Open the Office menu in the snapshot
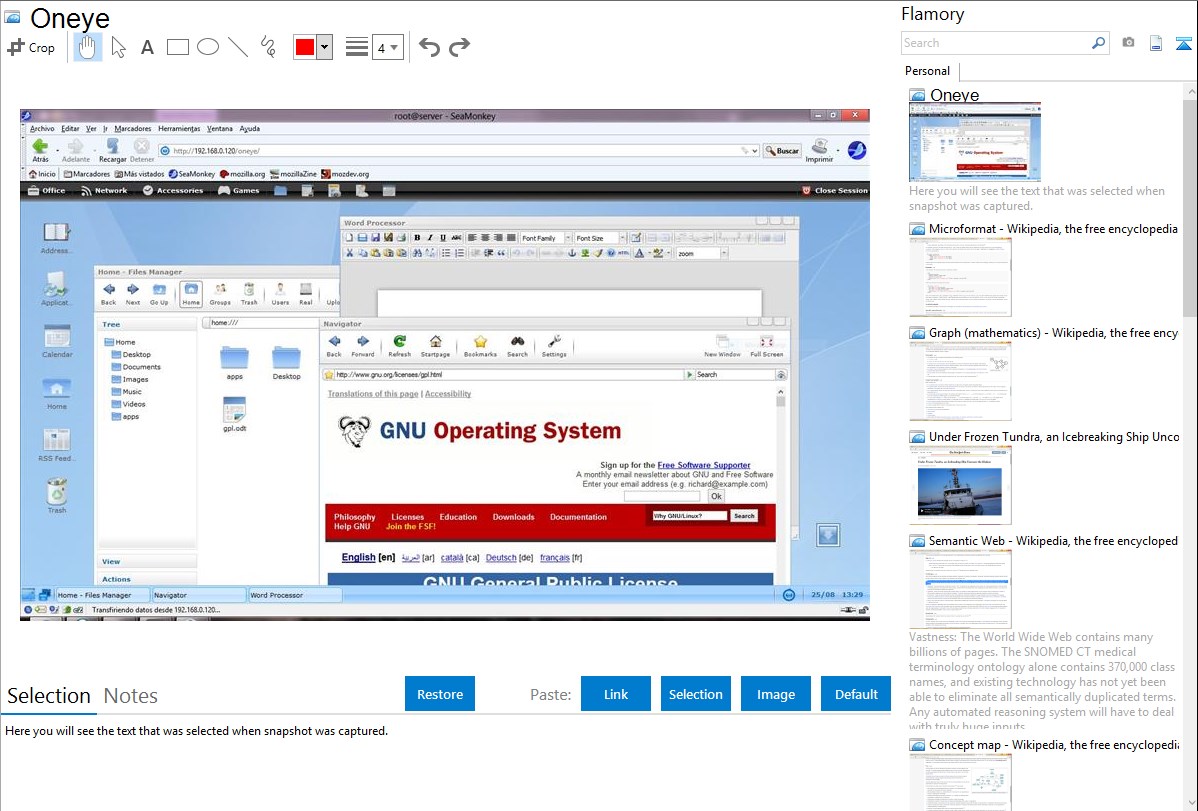Viewport: 1198px width, 811px height. click(47, 190)
